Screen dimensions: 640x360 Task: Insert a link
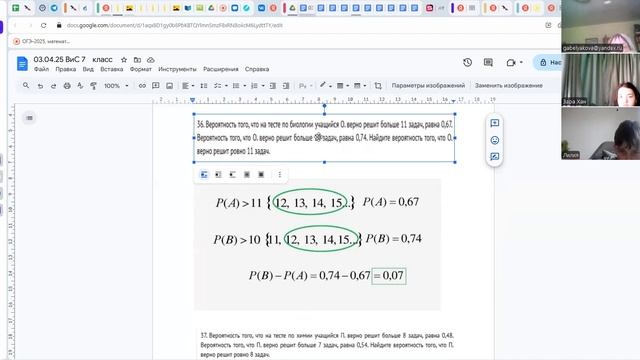tap(142, 86)
